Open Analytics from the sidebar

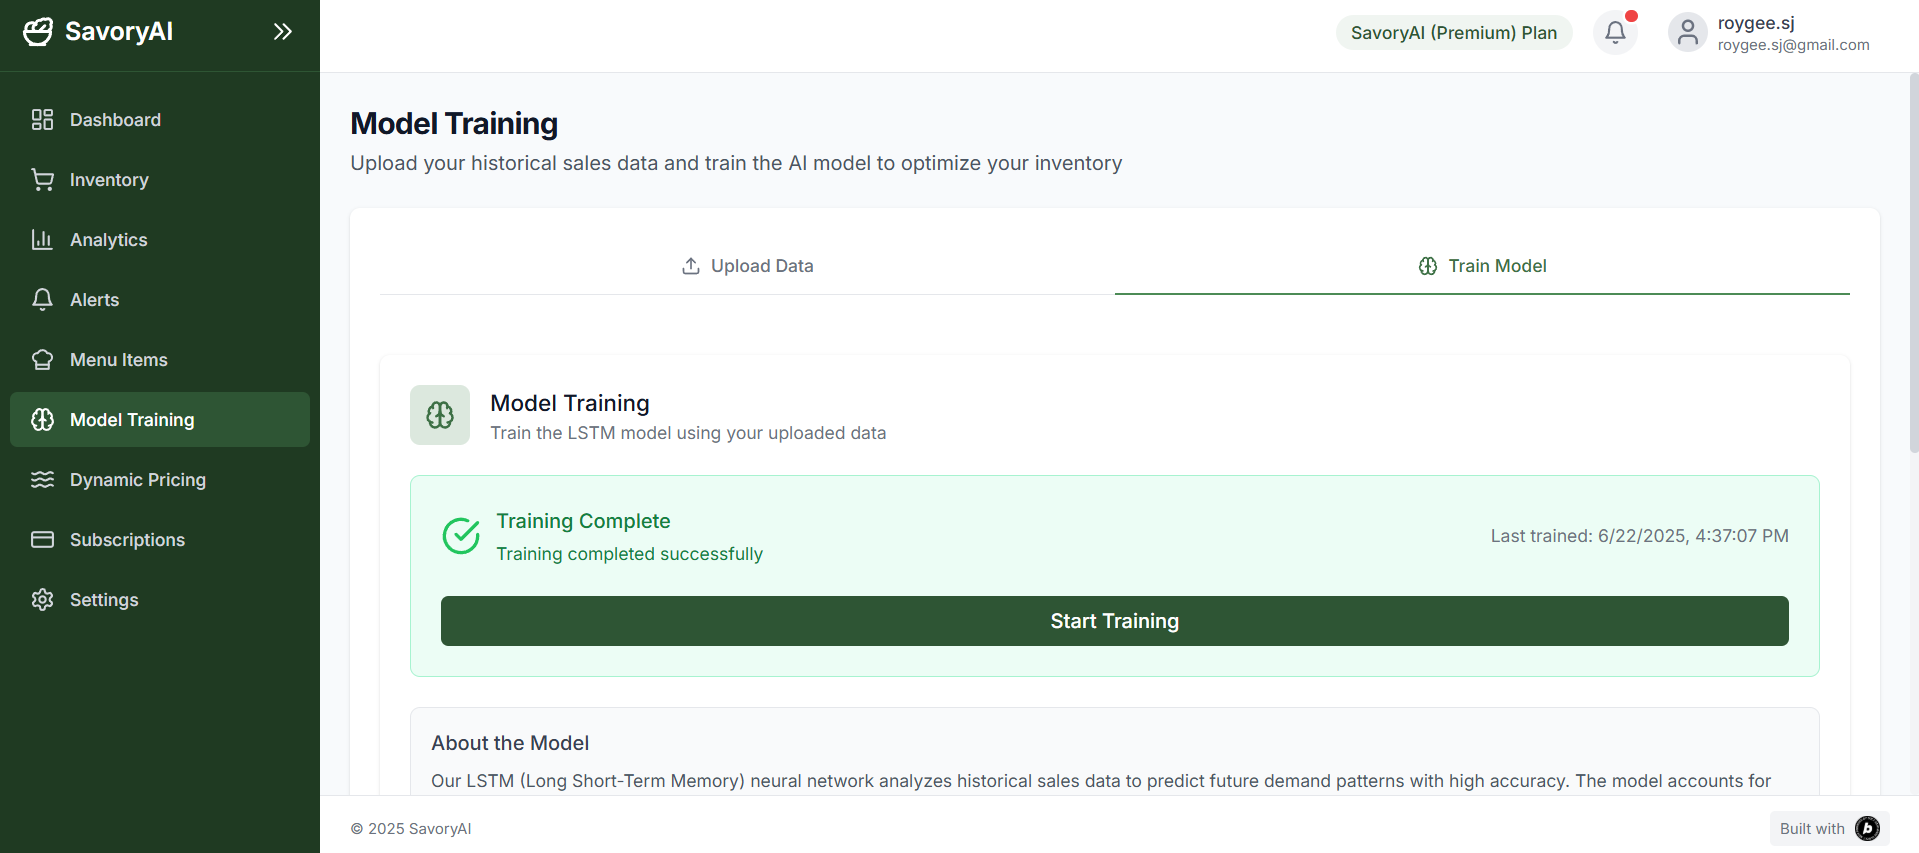pos(160,240)
